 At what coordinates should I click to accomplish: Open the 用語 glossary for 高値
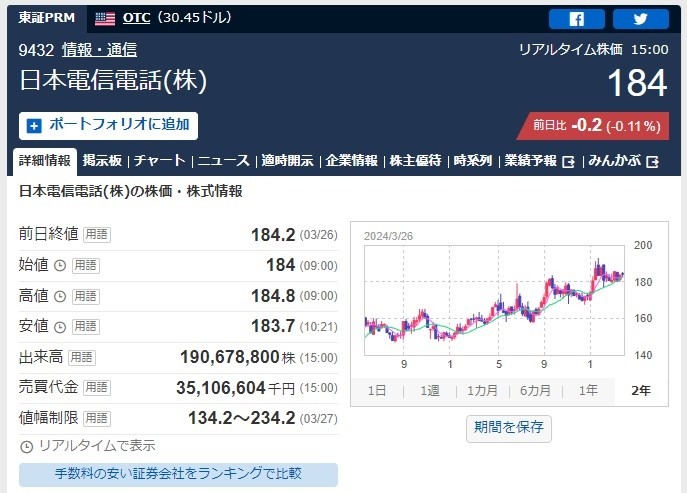86,296
